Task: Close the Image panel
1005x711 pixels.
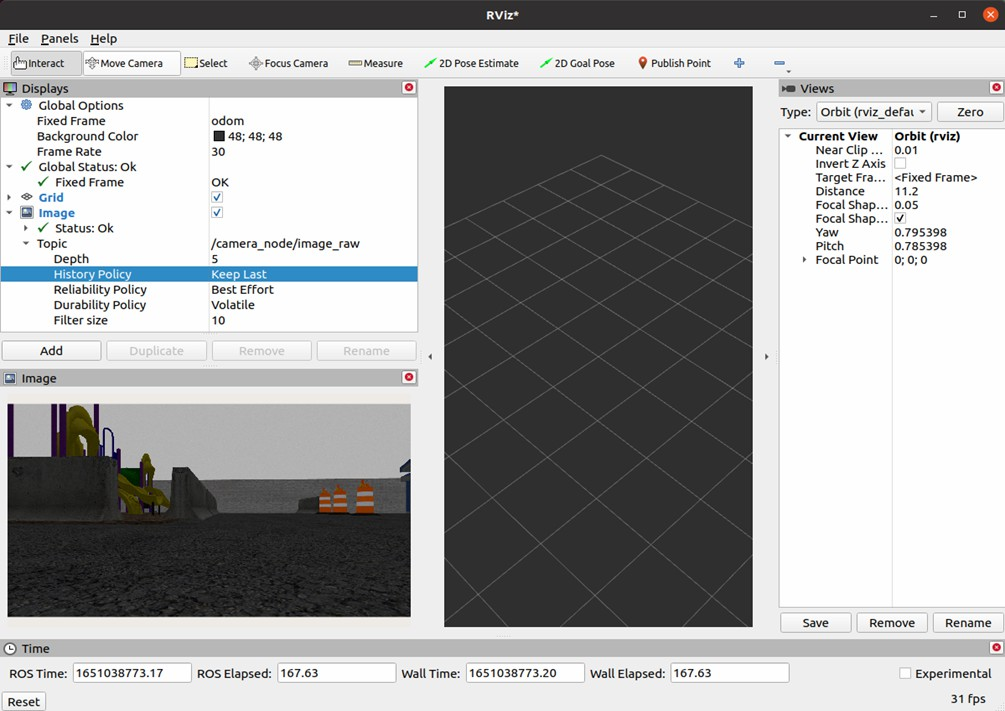Action: 409,377
